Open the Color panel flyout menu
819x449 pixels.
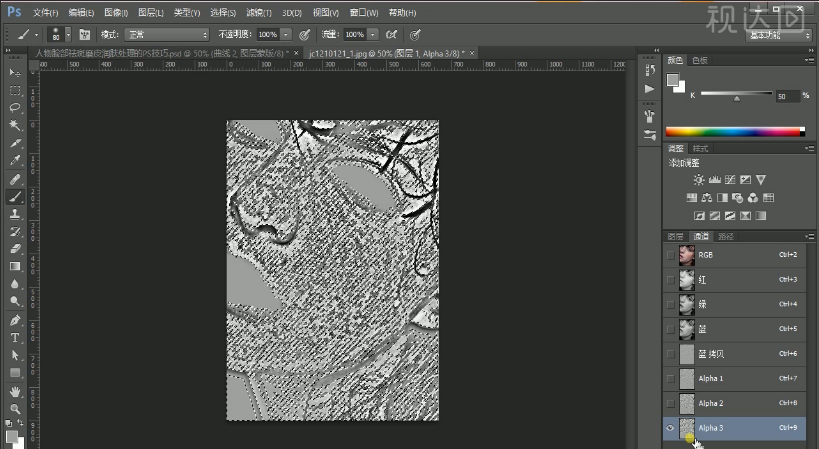pos(809,61)
